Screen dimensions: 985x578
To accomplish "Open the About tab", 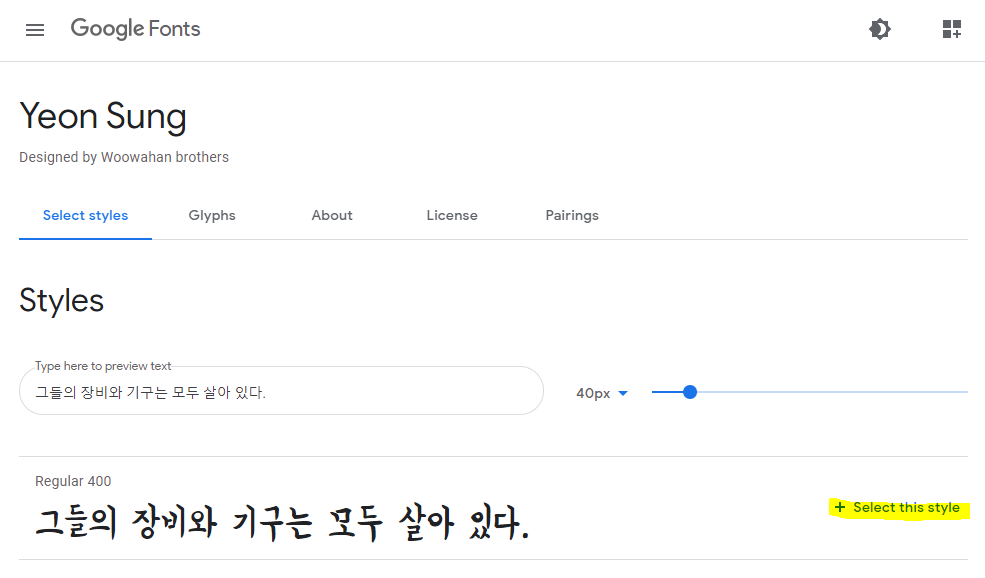I will [x=332, y=215].
